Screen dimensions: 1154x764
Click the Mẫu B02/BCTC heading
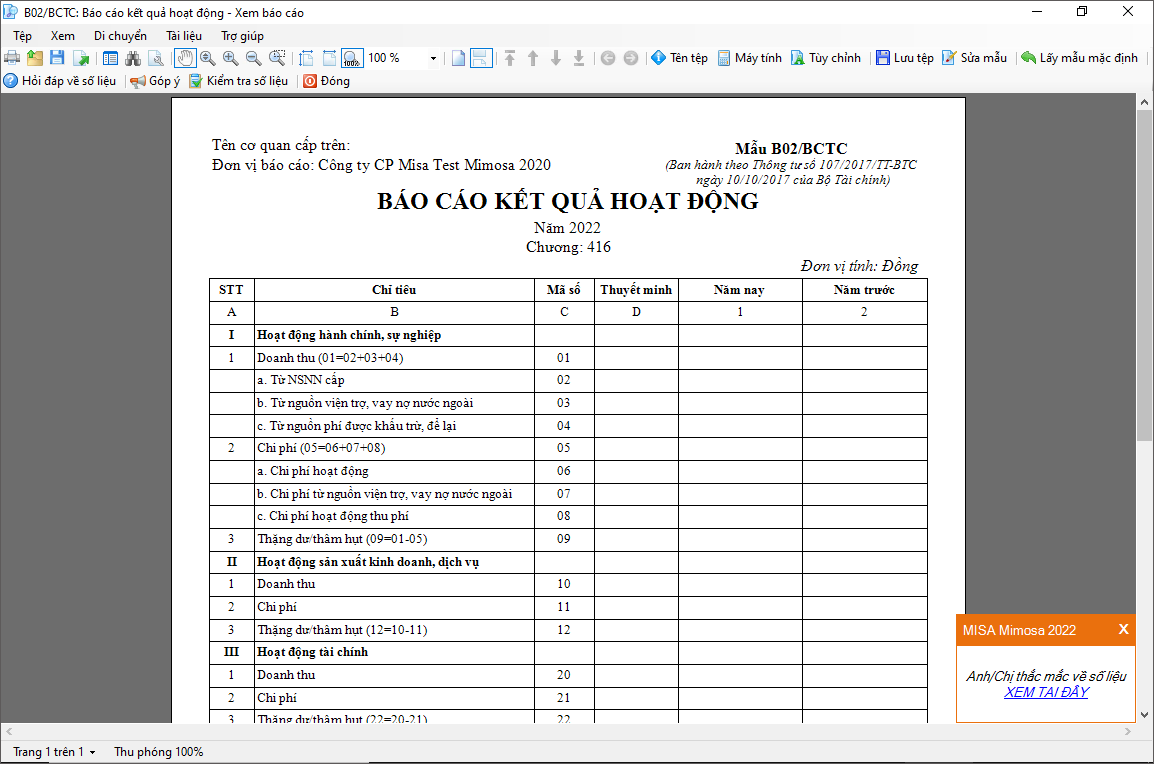coord(791,148)
